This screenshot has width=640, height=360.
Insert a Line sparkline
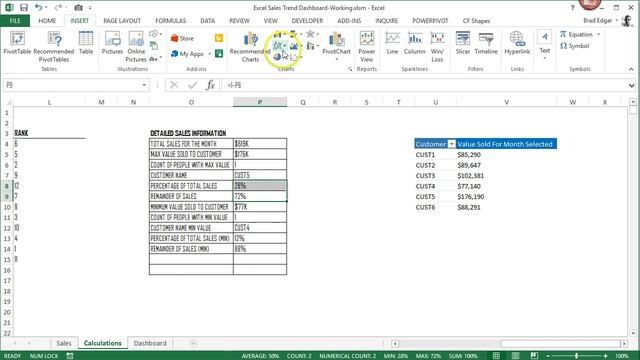(392, 43)
